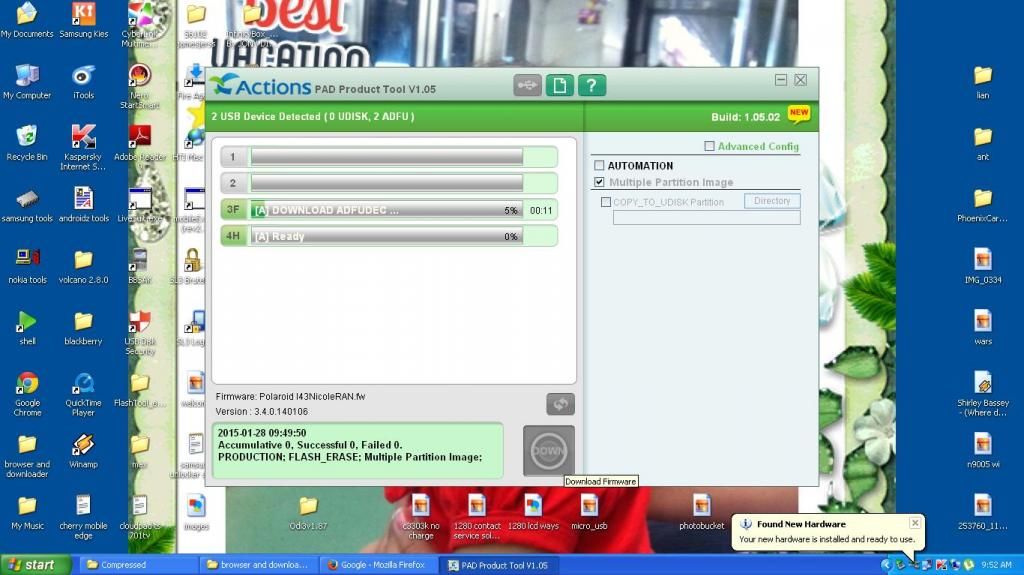Click the NEW build badge
1024x575 pixels.
coord(799,114)
